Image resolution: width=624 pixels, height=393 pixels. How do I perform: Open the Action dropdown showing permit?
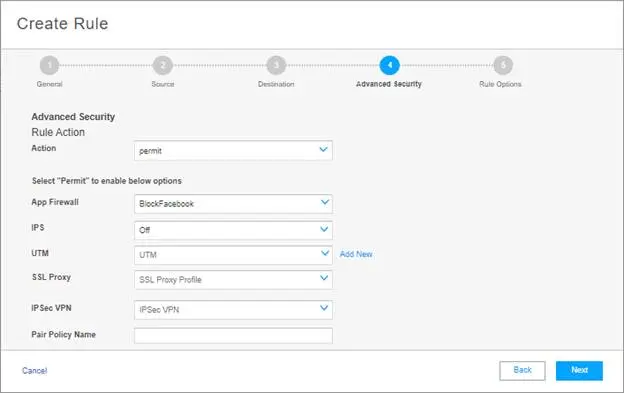(233, 150)
